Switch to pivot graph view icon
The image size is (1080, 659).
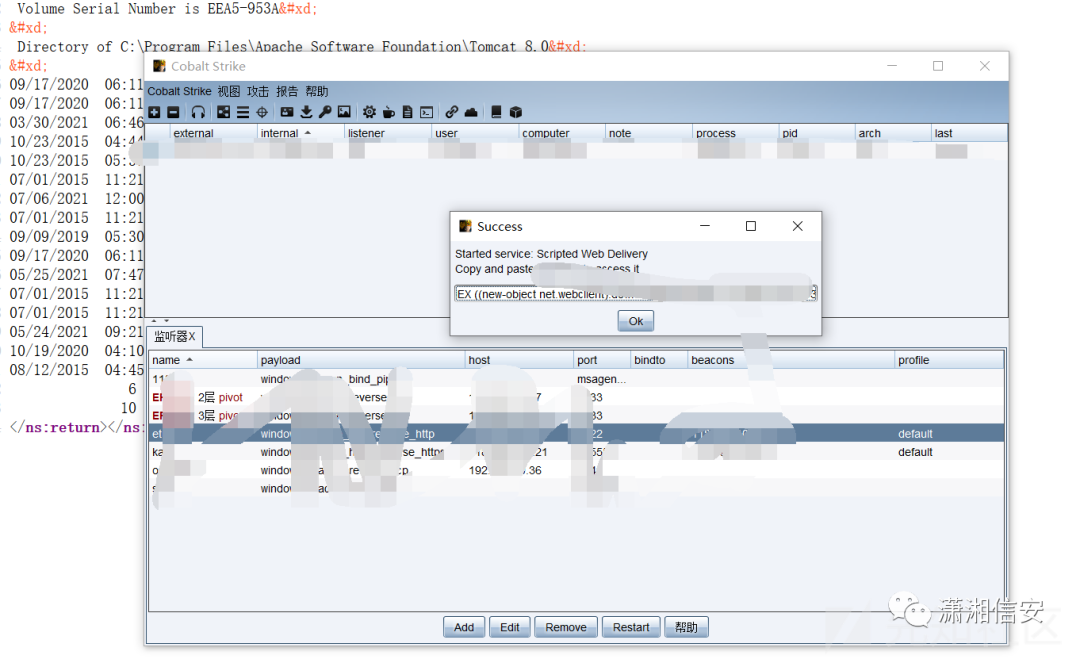coord(224,112)
